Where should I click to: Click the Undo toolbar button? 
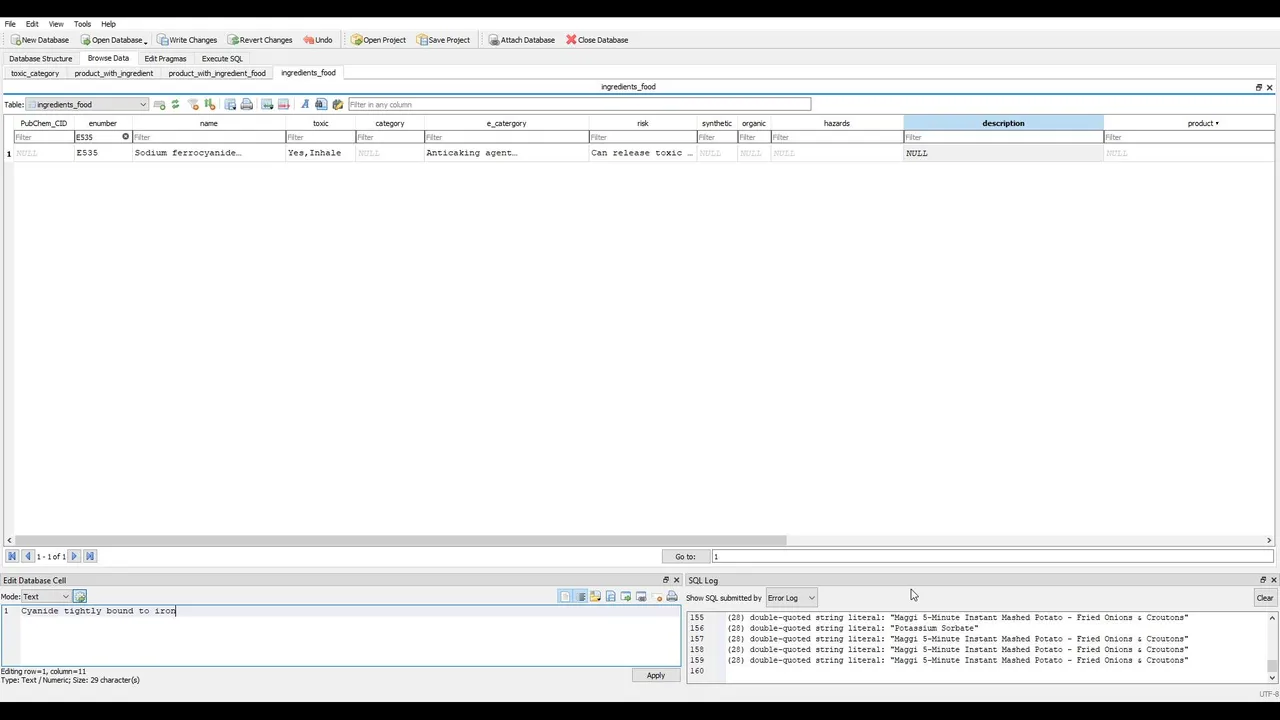coord(317,40)
